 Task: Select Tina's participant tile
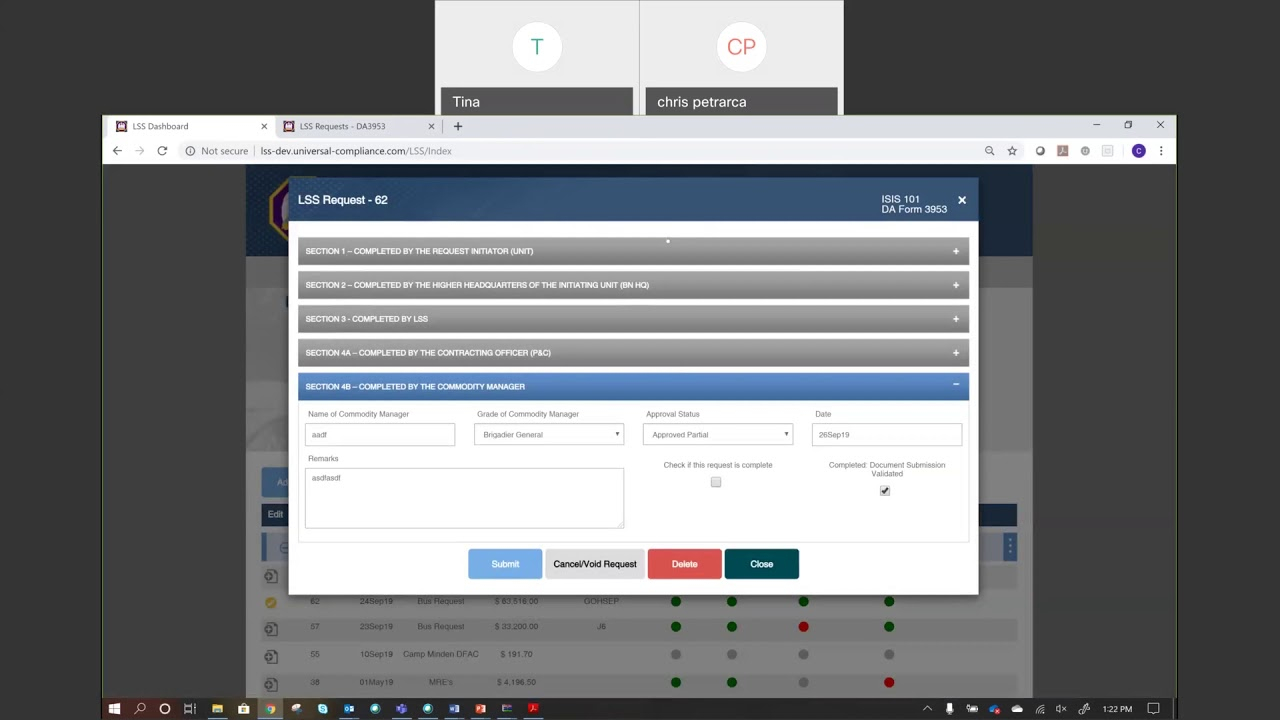coord(537,57)
